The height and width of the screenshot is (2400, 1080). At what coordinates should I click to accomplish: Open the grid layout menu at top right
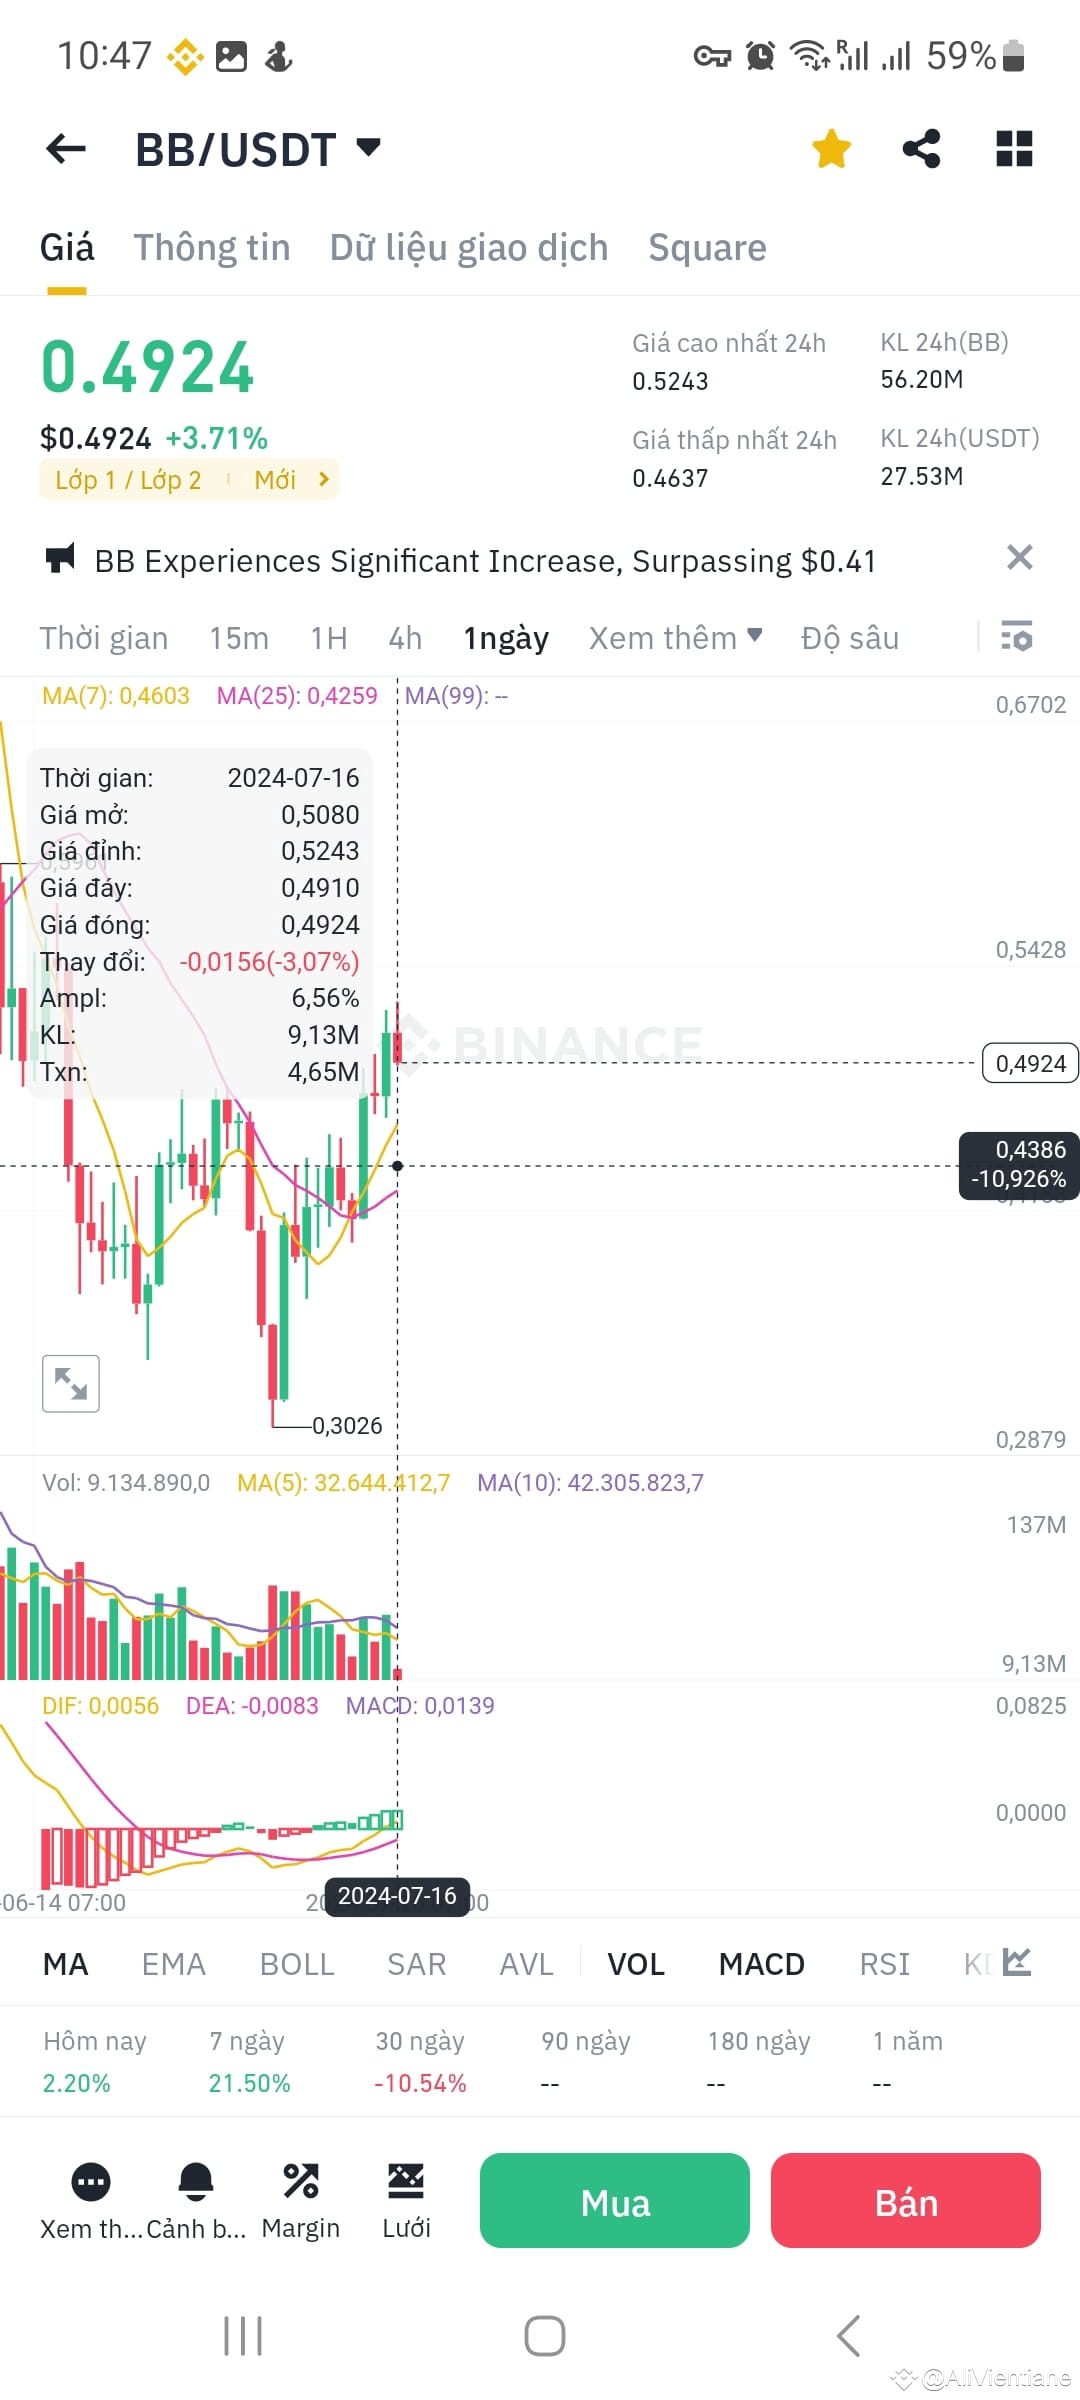[1013, 148]
